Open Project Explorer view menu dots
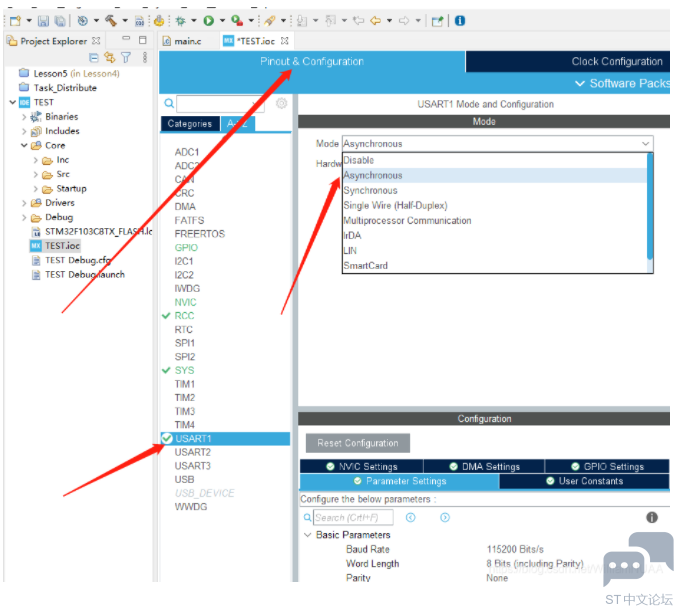 tap(145, 57)
